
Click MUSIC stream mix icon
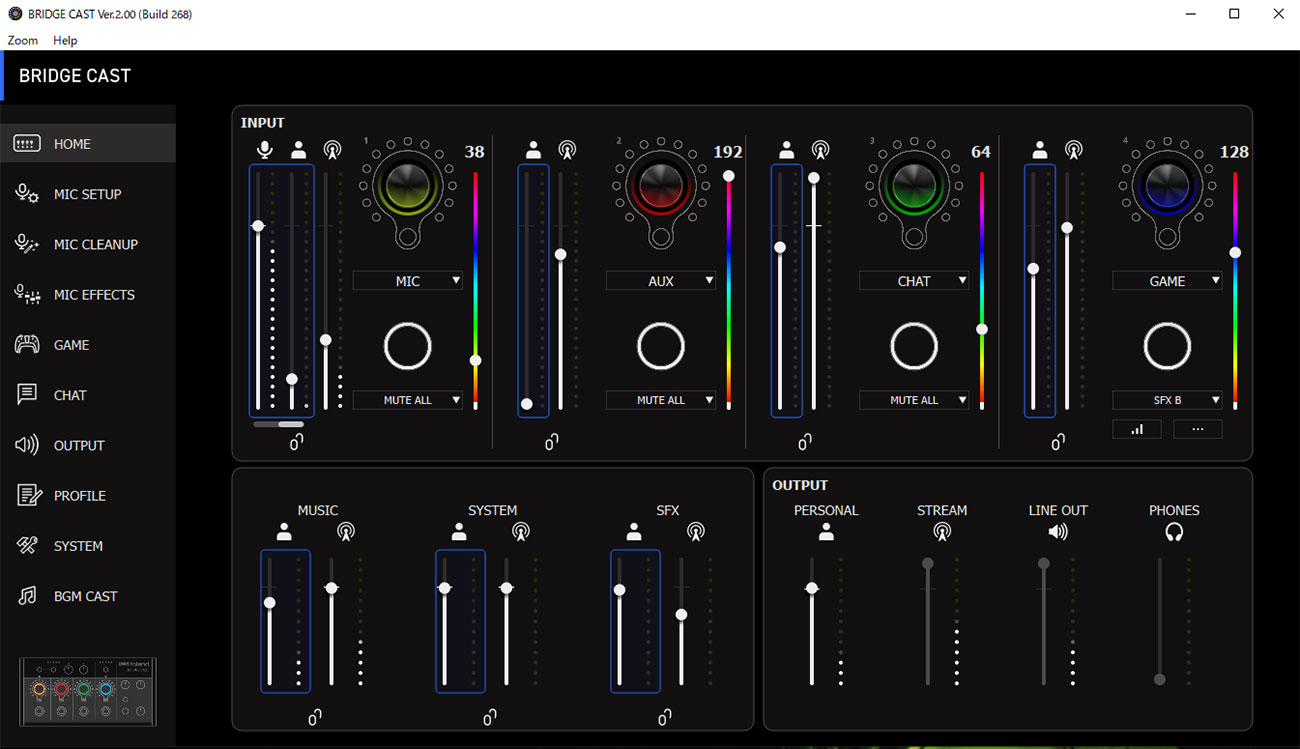click(x=346, y=532)
